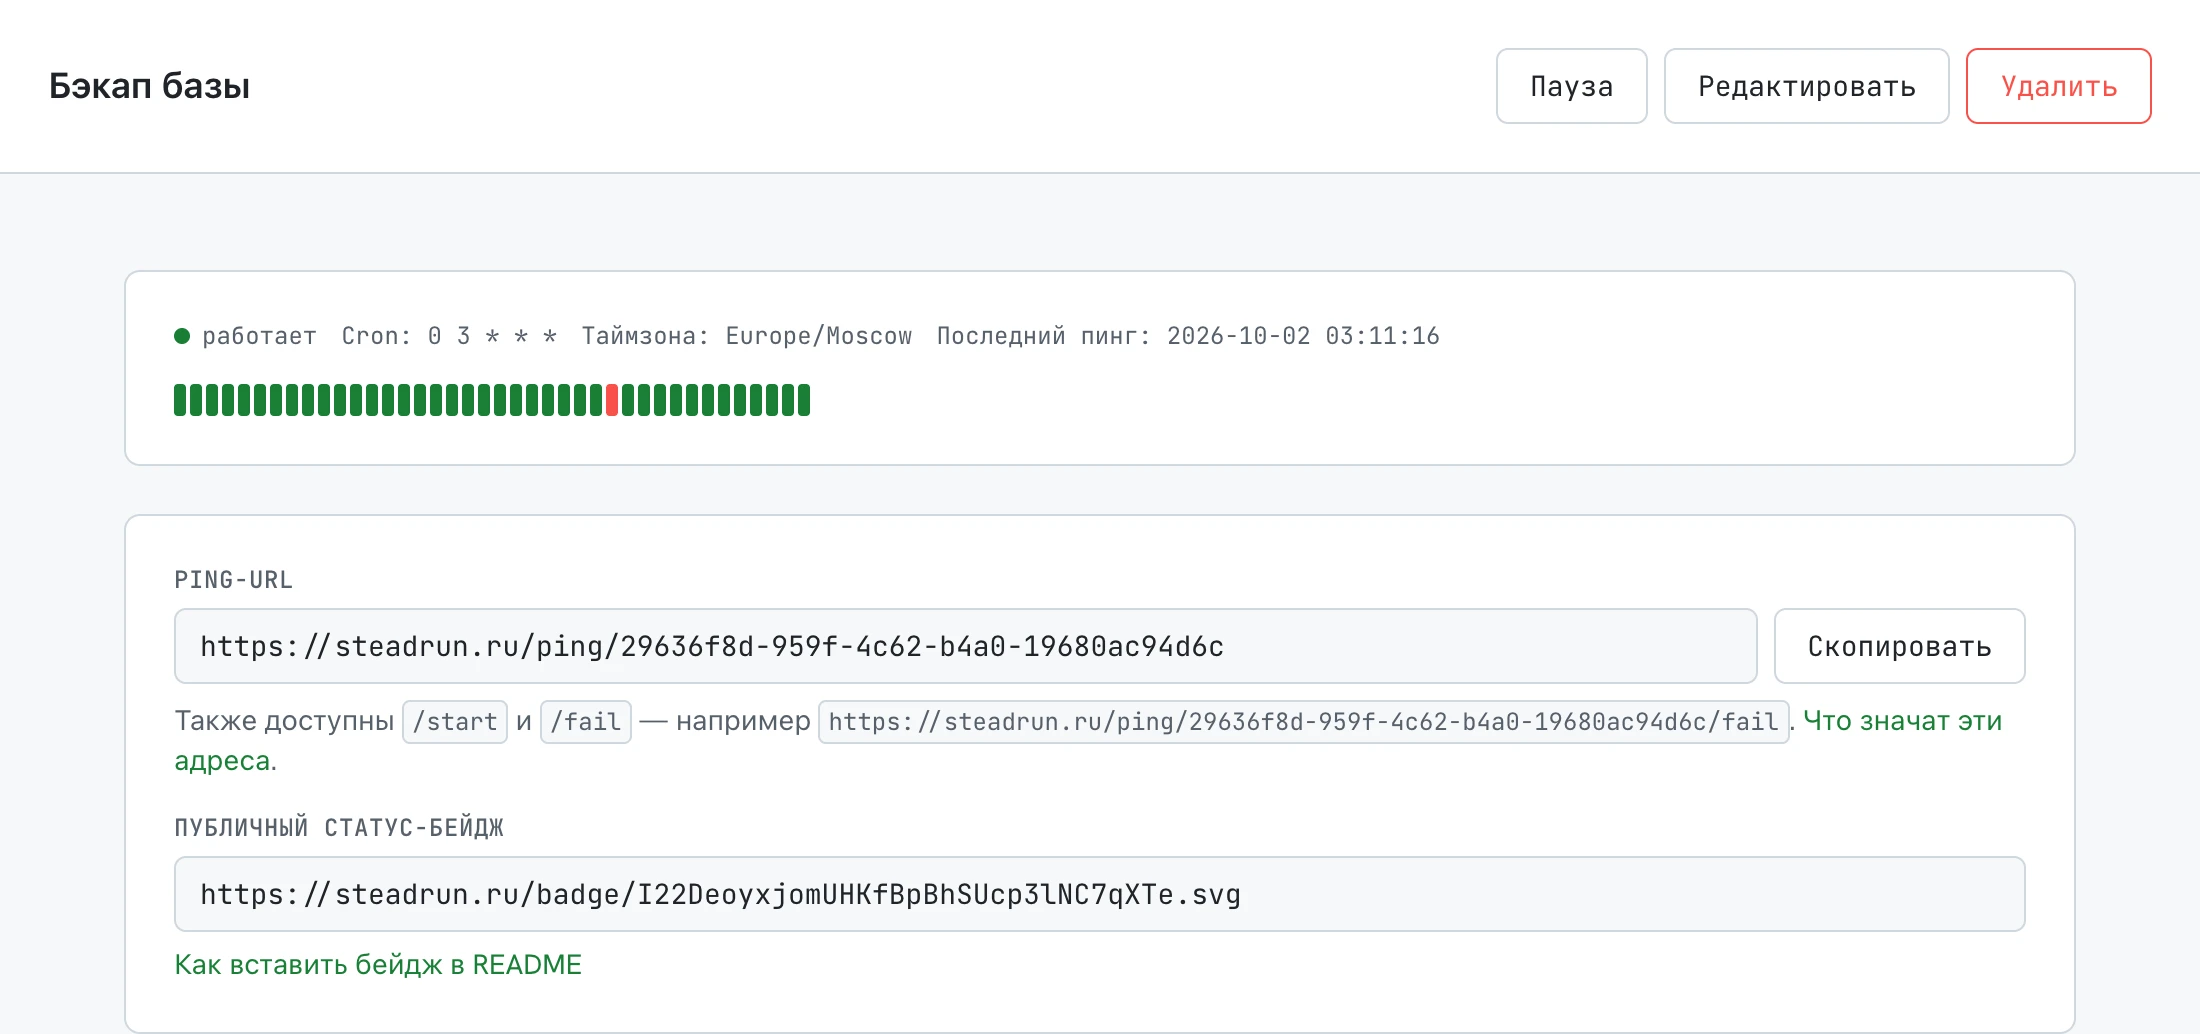Click 'Последний пинг: 2026-10-02 03:11:16' text
Screen dimensions: 2200x1034
(x=1188, y=336)
